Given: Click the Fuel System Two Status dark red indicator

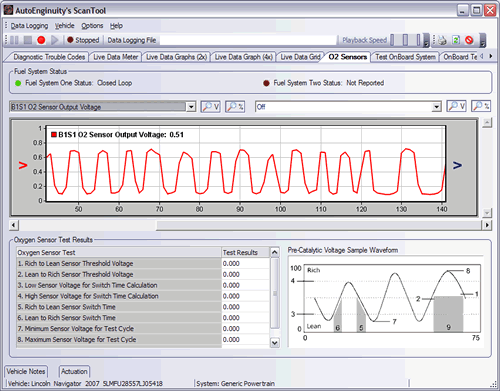Looking at the screenshot, I should (266, 83).
